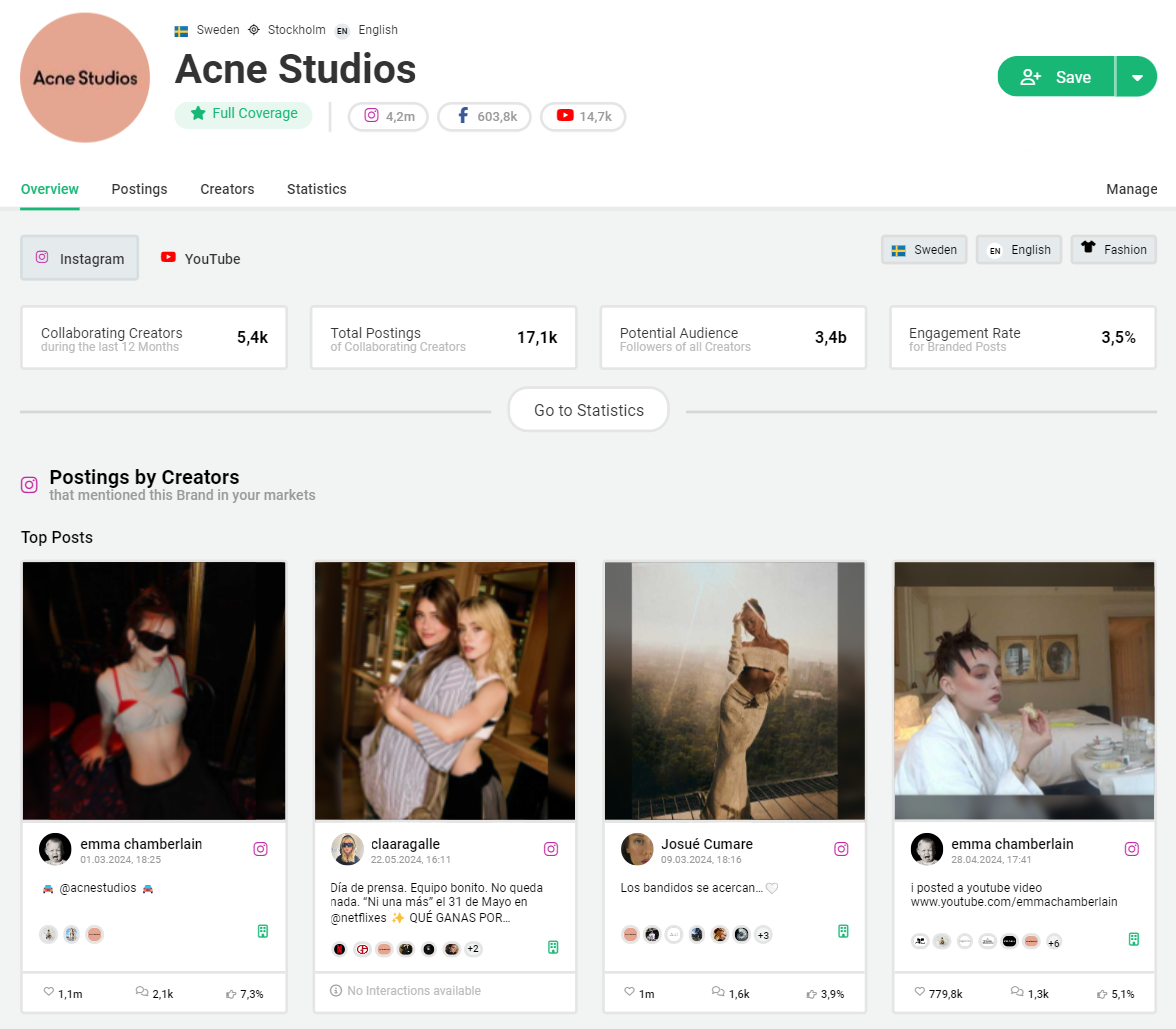
Task: Open Acne Studios Instagram follower badge
Action: point(388,116)
